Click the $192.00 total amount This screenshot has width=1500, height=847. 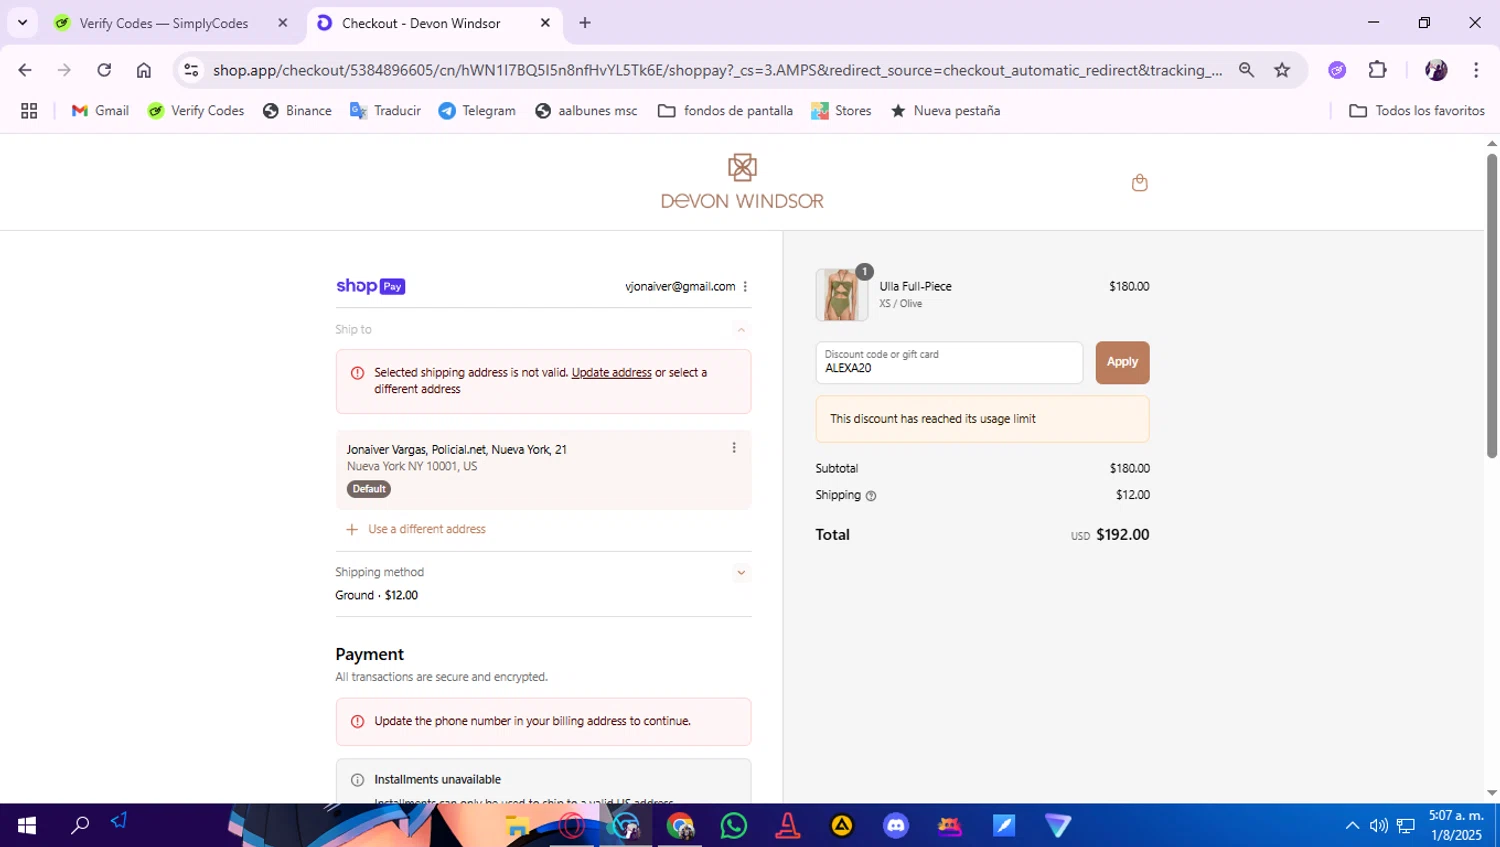click(x=1122, y=535)
